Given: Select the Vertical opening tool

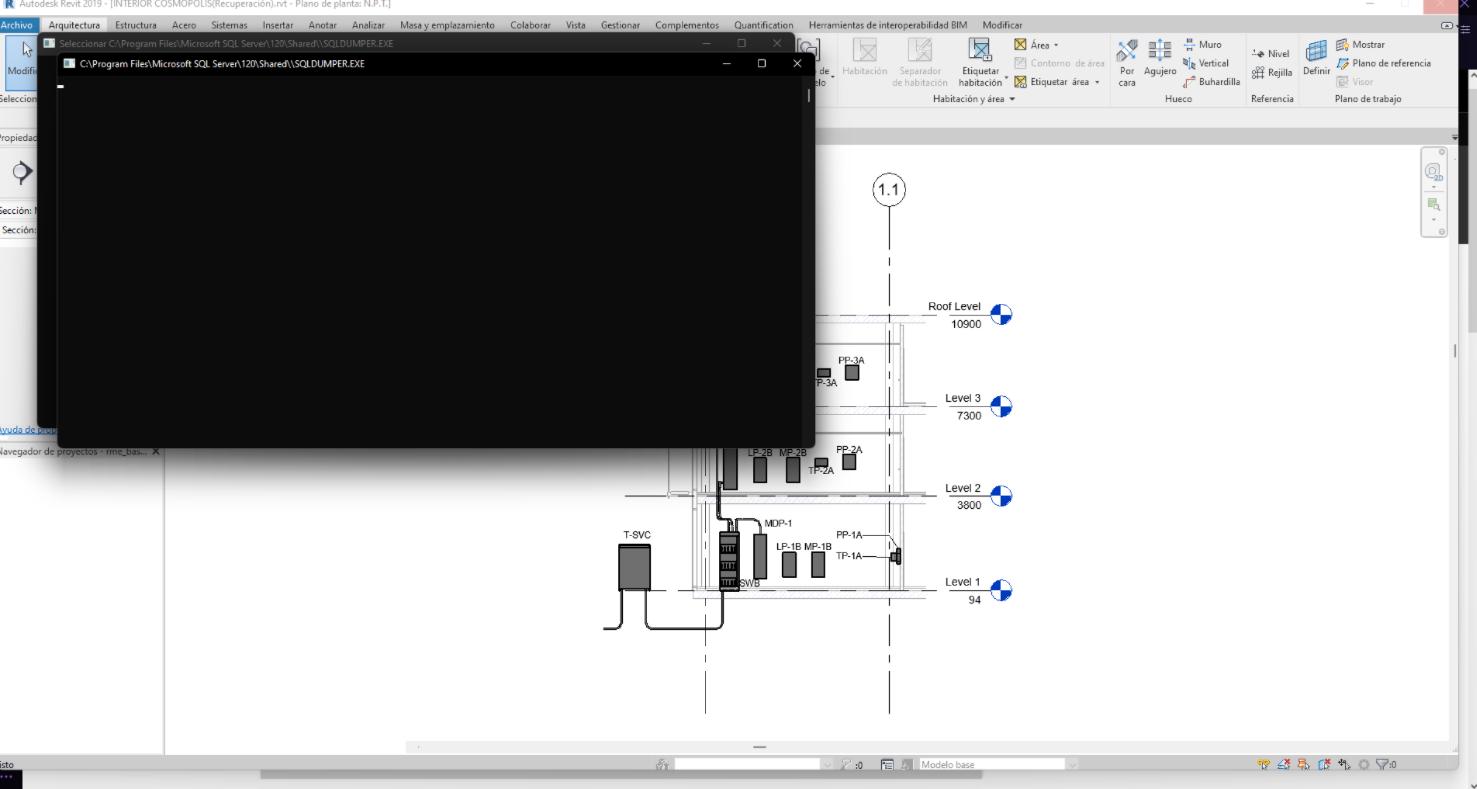Looking at the screenshot, I should (x=1213, y=63).
